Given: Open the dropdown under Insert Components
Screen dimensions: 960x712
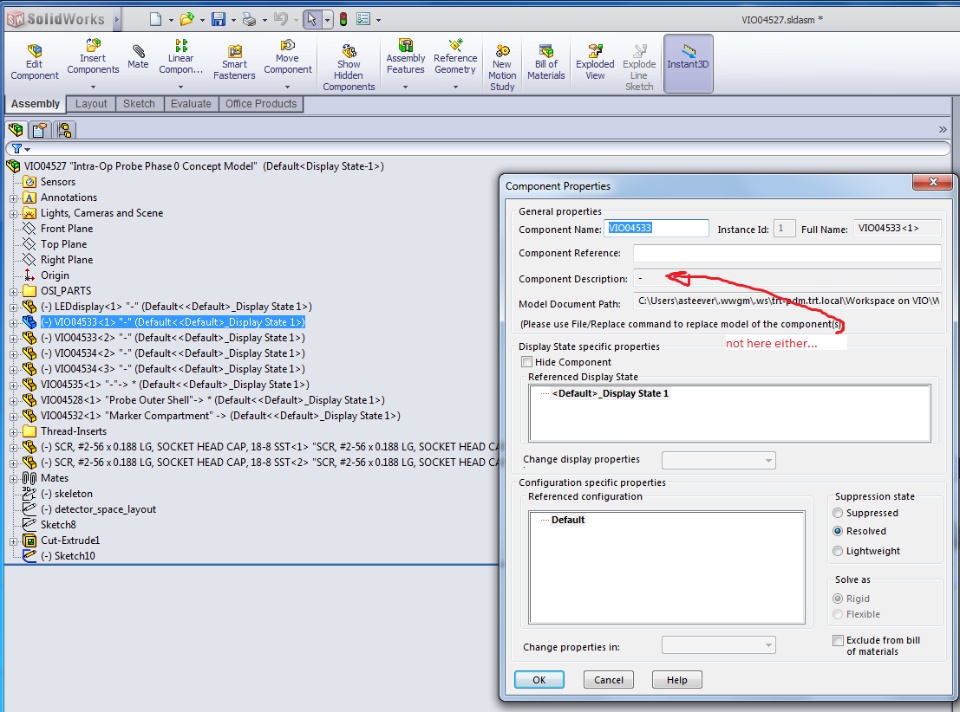Looking at the screenshot, I should (93, 87).
